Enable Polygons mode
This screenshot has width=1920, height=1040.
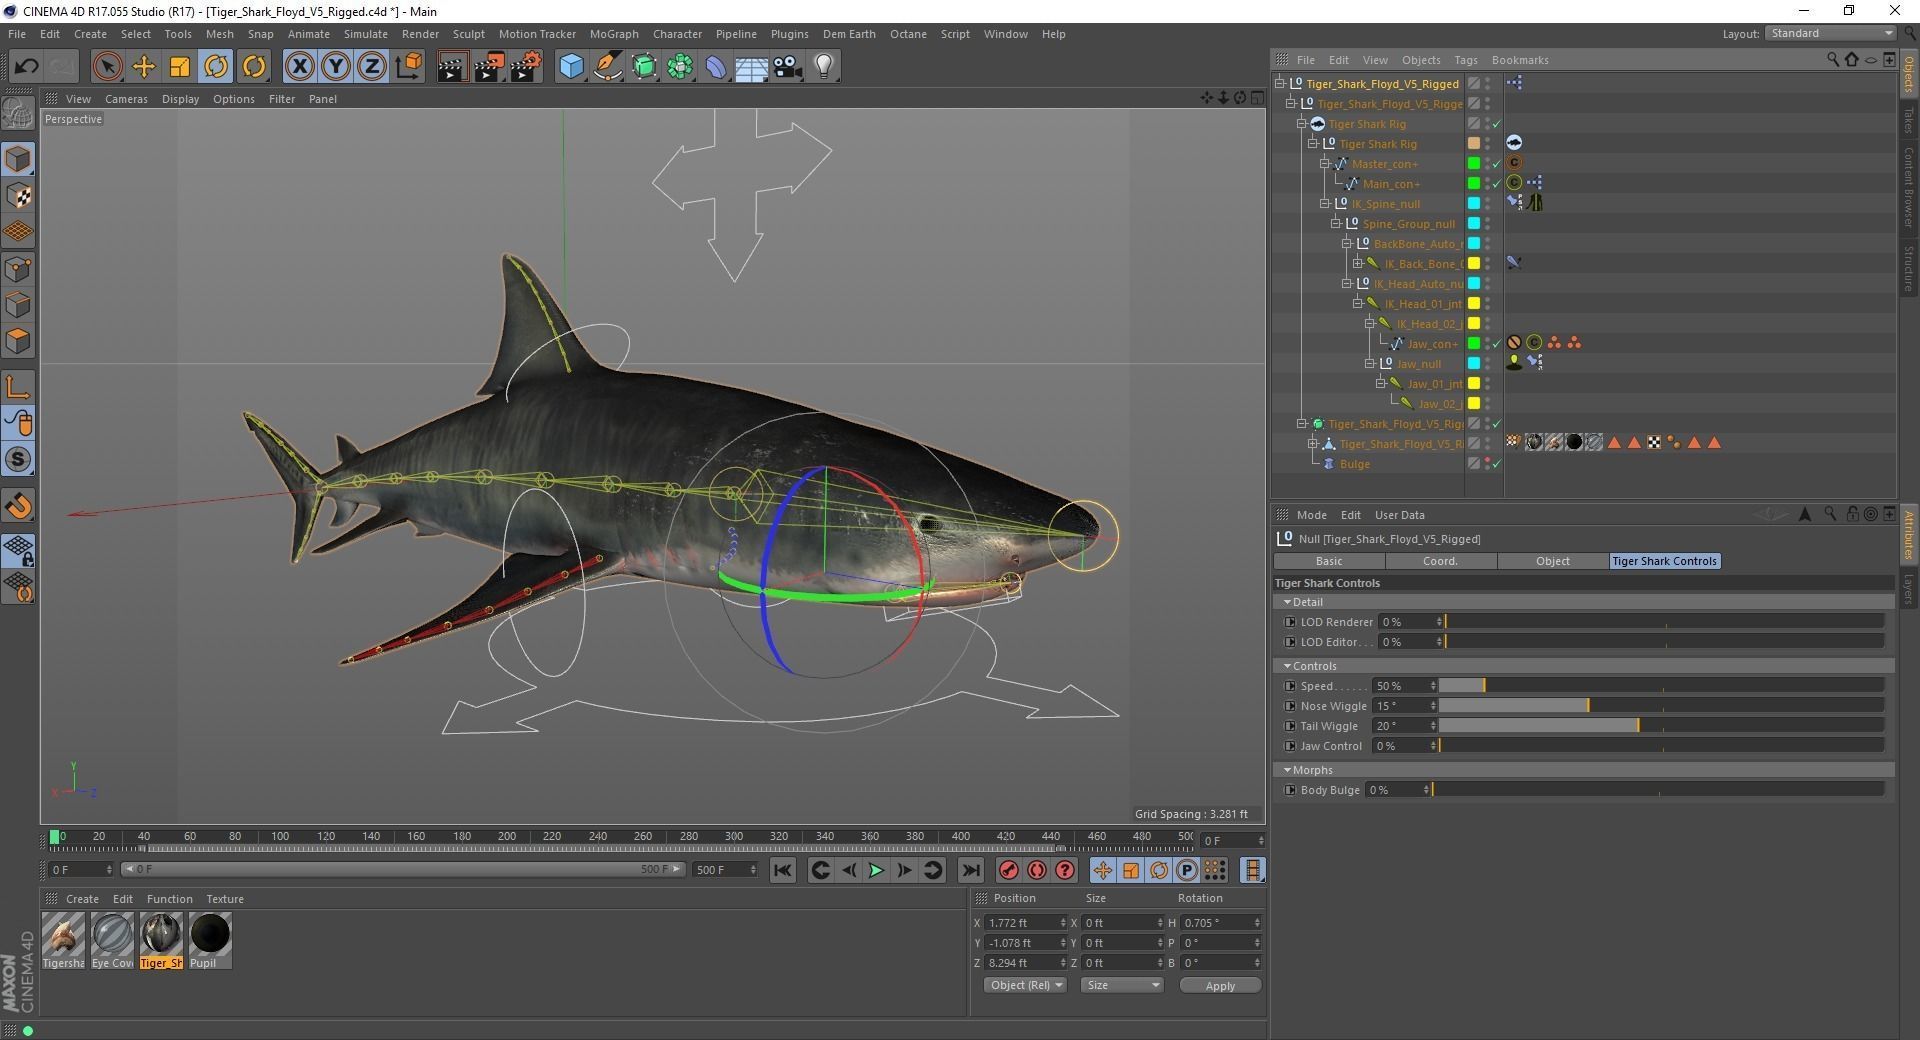click(19, 341)
